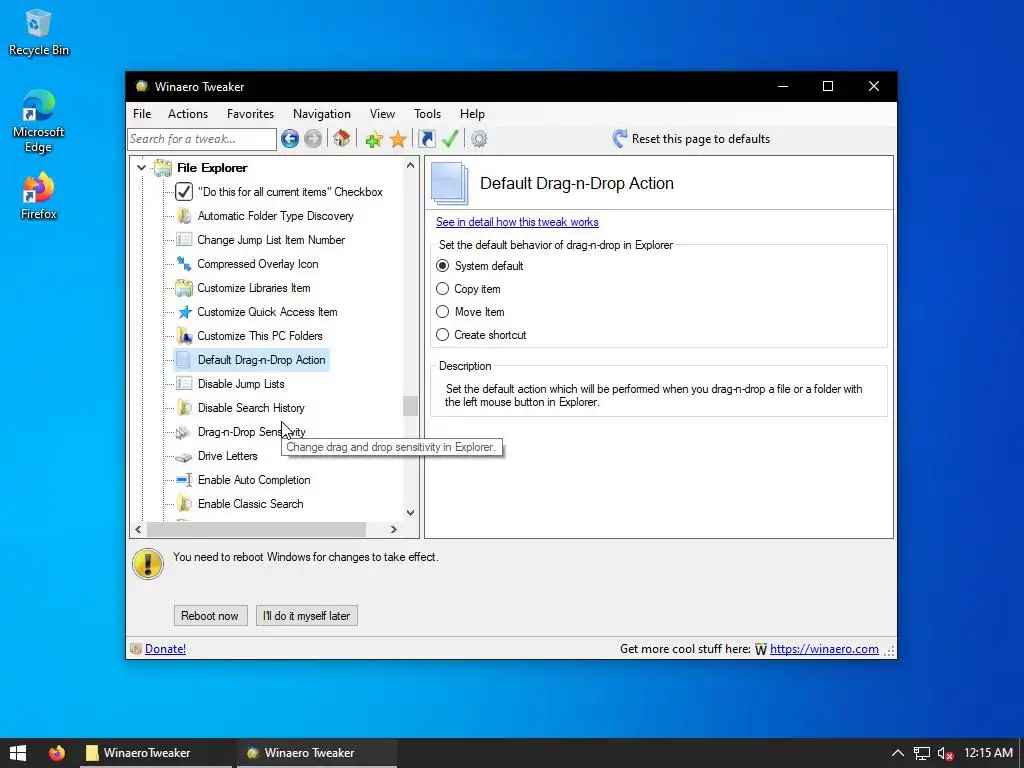Open favorites with the gold star icon

[x=398, y=138]
